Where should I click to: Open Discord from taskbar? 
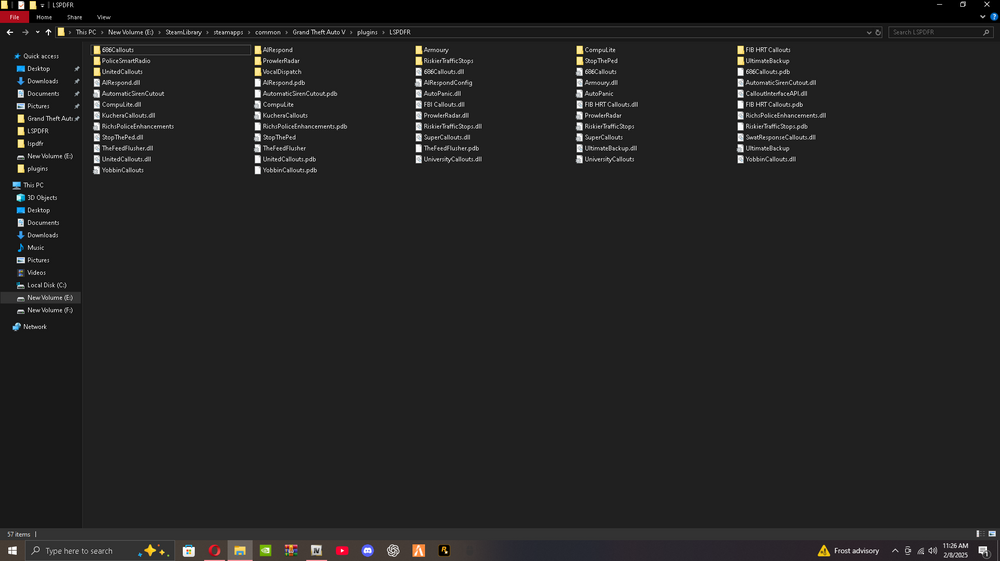367,551
